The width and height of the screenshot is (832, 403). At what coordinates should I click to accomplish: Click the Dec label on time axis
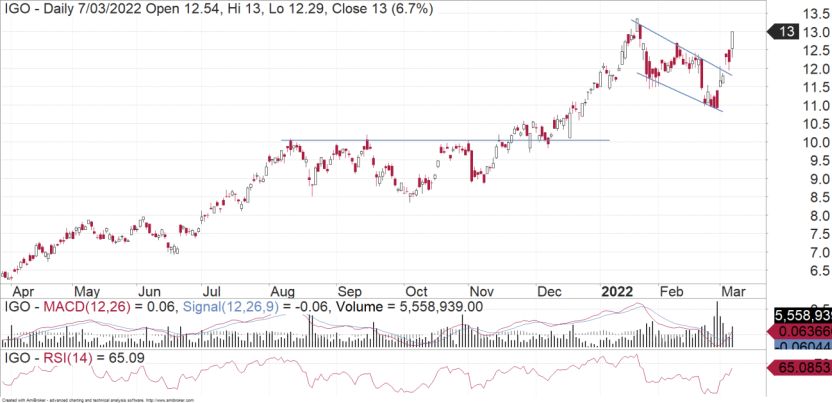pos(550,292)
